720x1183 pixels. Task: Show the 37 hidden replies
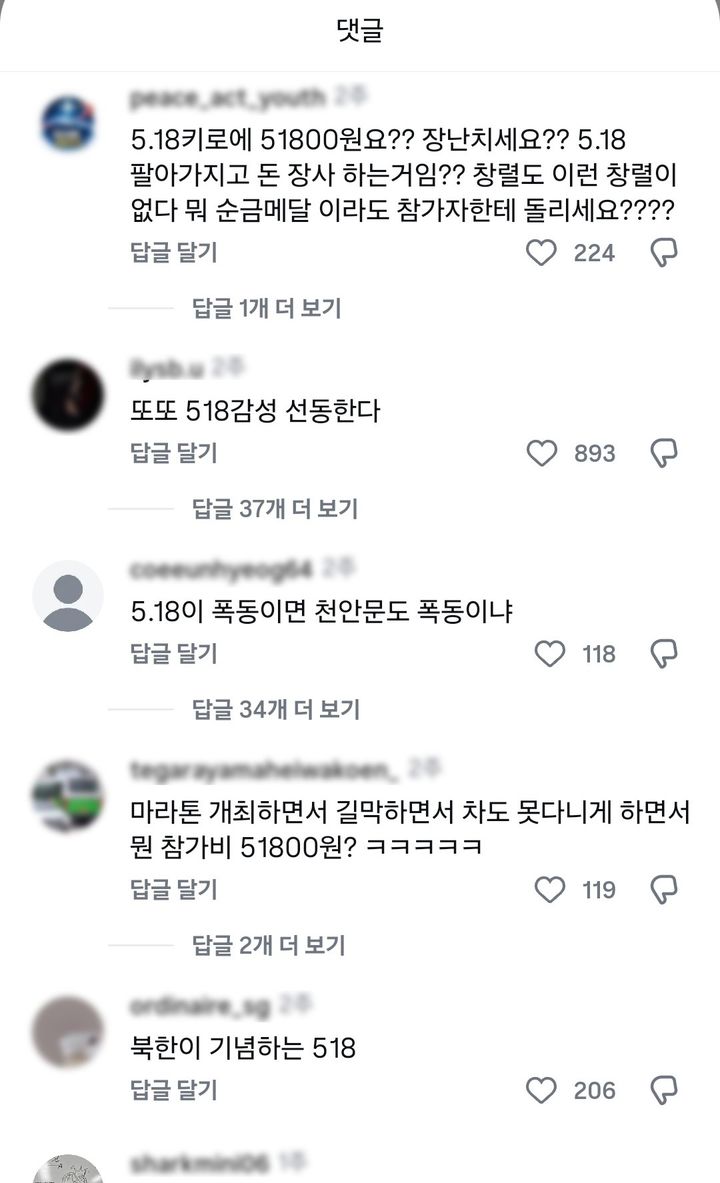click(273, 510)
